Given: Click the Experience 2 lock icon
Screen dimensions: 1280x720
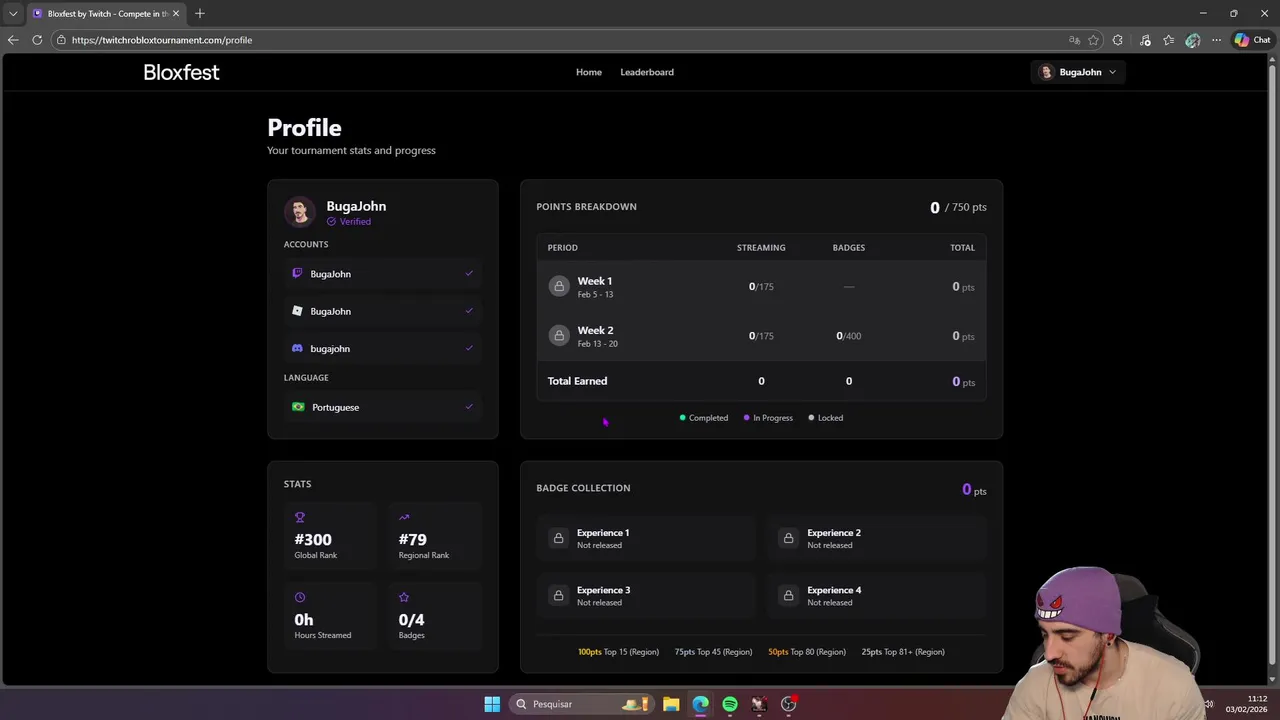Looking at the screenshot, I should [x=788, y=538].
